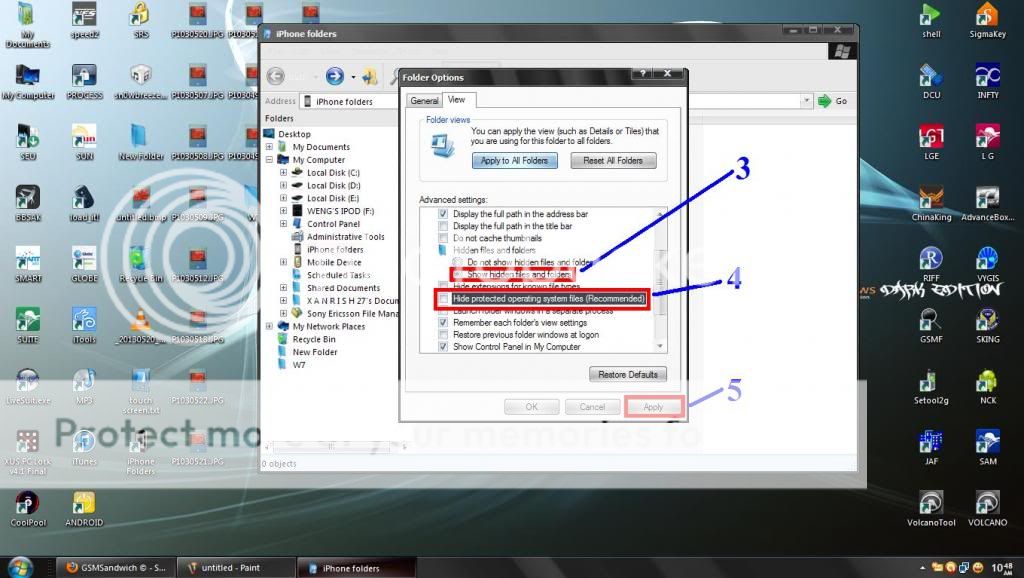Expand the My Network Places node
Screen dimensions: 1024x578
pos(269,326)
